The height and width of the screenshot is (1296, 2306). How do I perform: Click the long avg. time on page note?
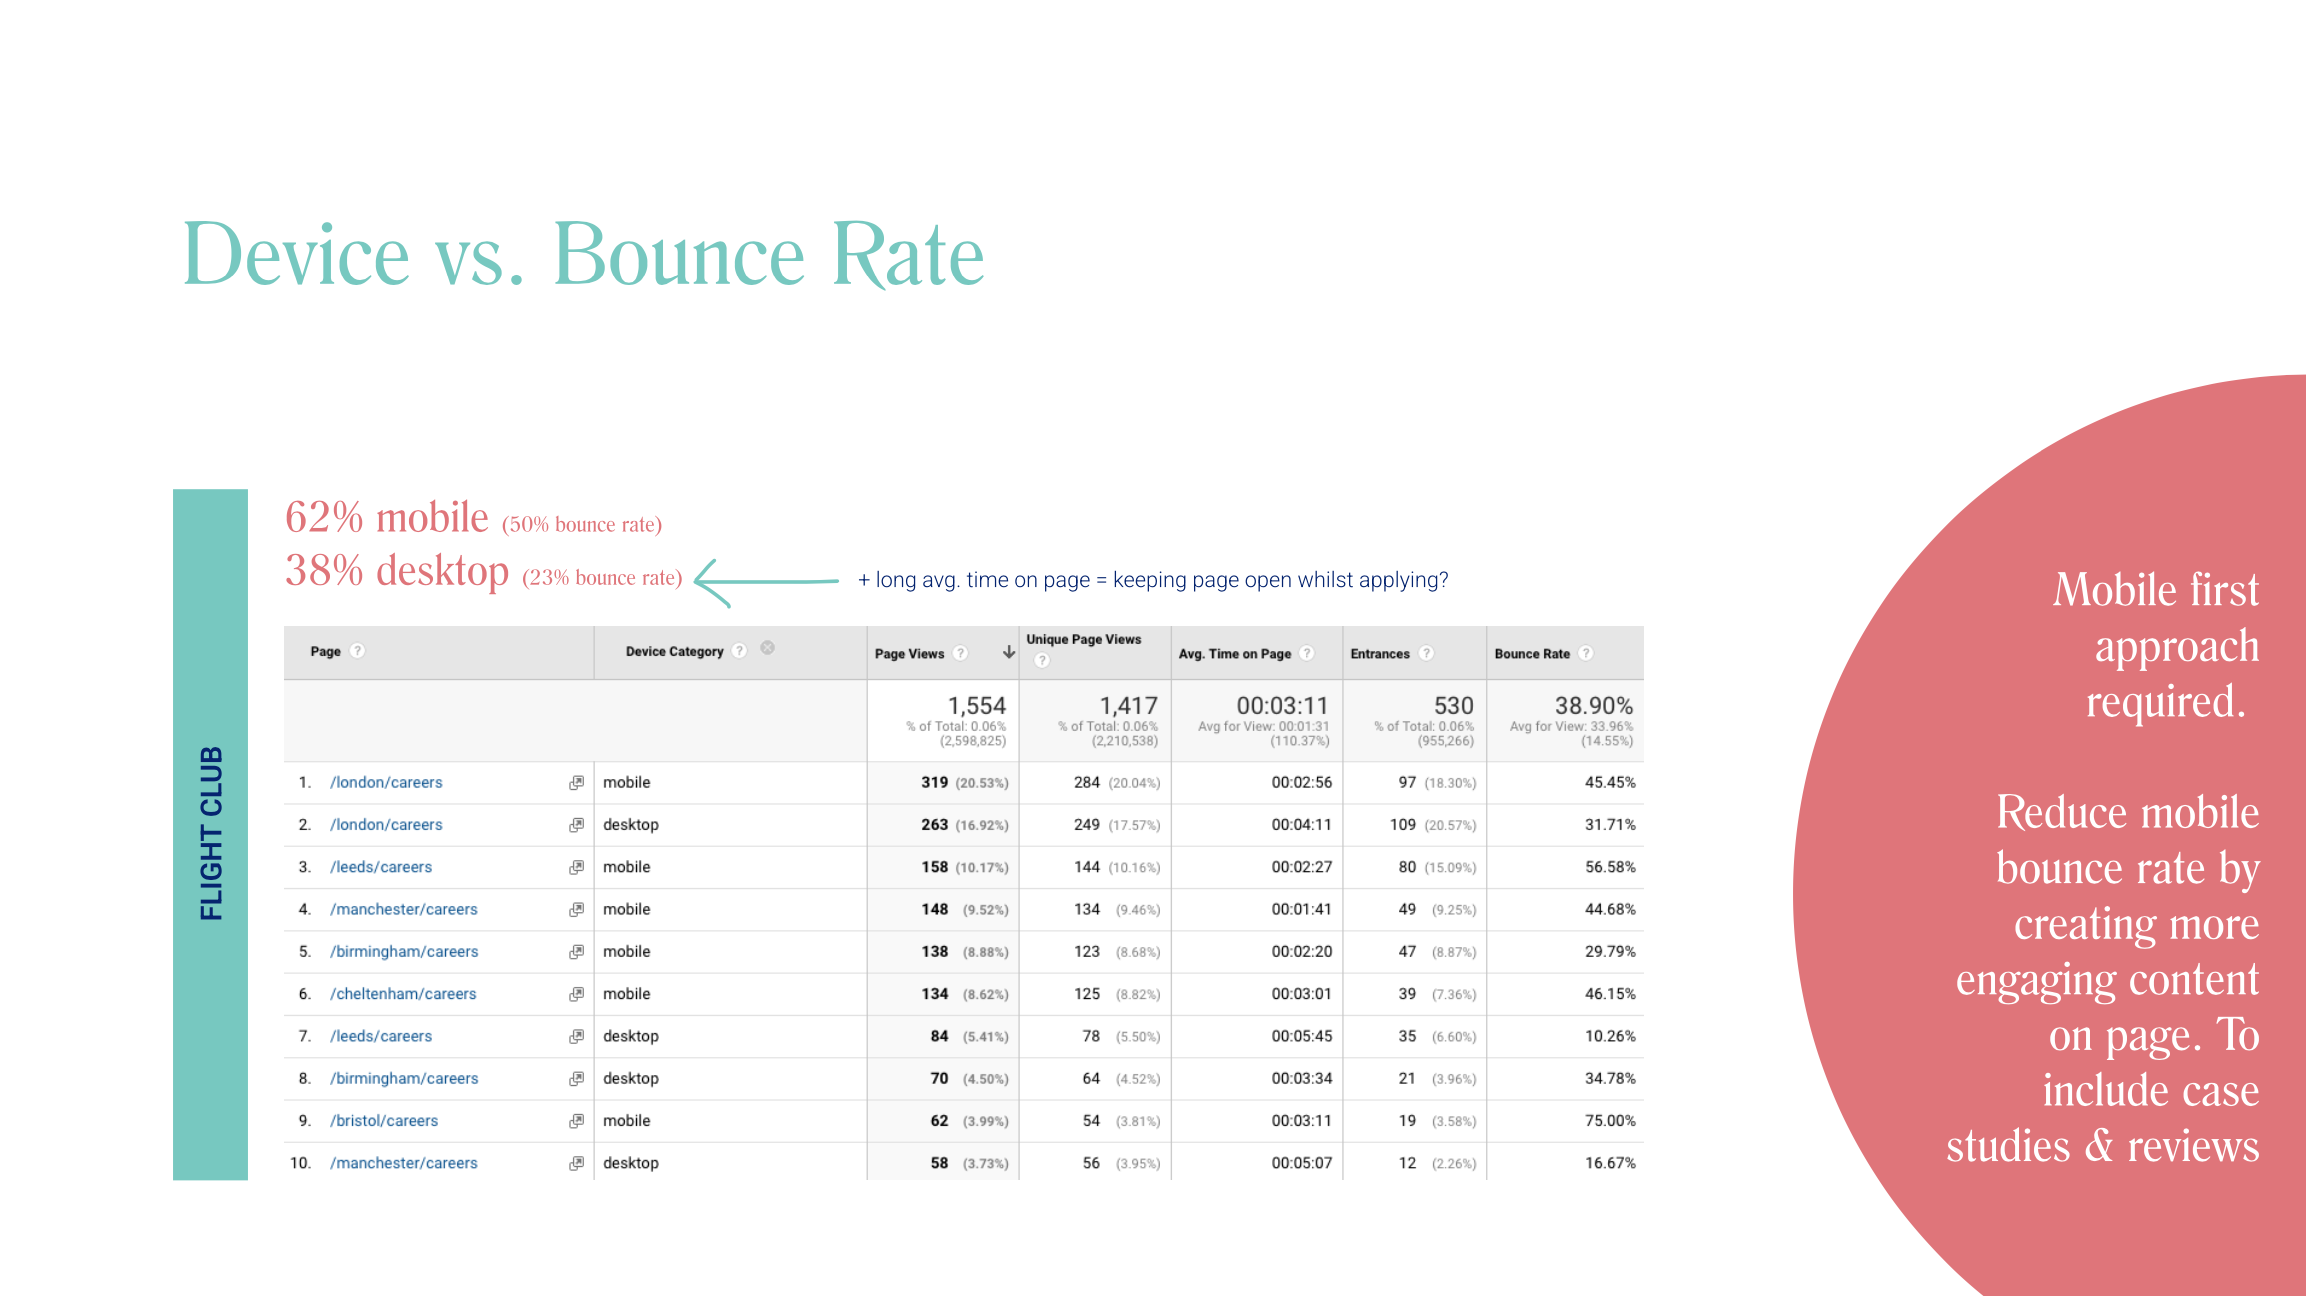pos(1152,580)
